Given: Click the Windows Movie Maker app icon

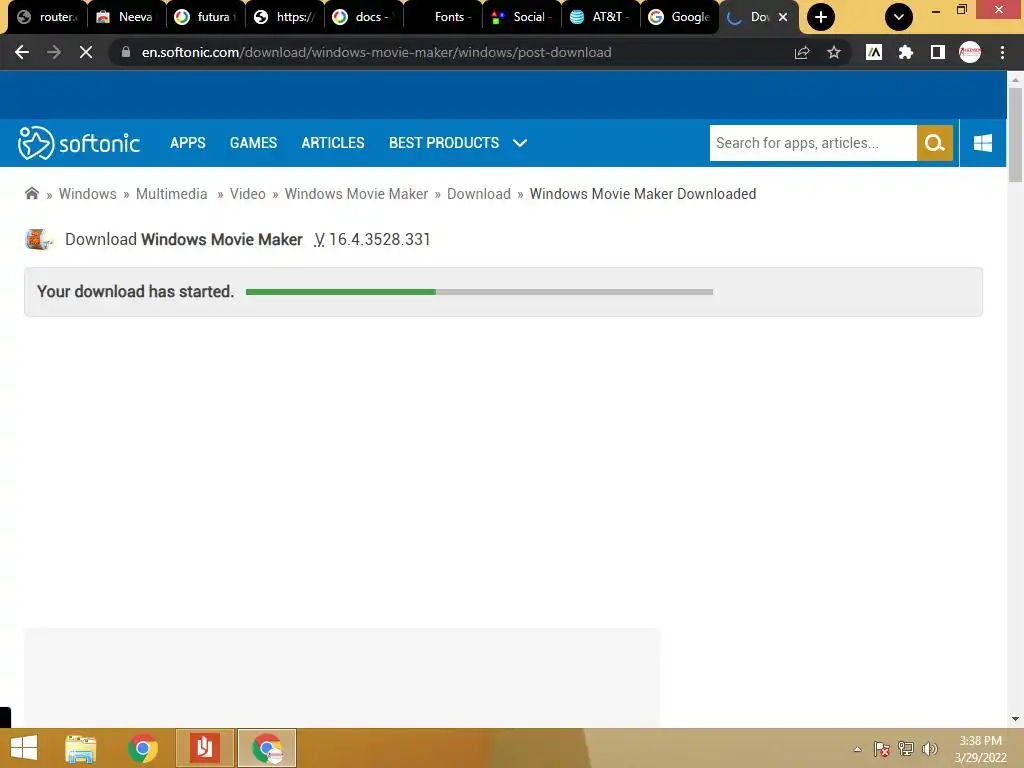Looking at the screenshot, I should pos(39,240).
